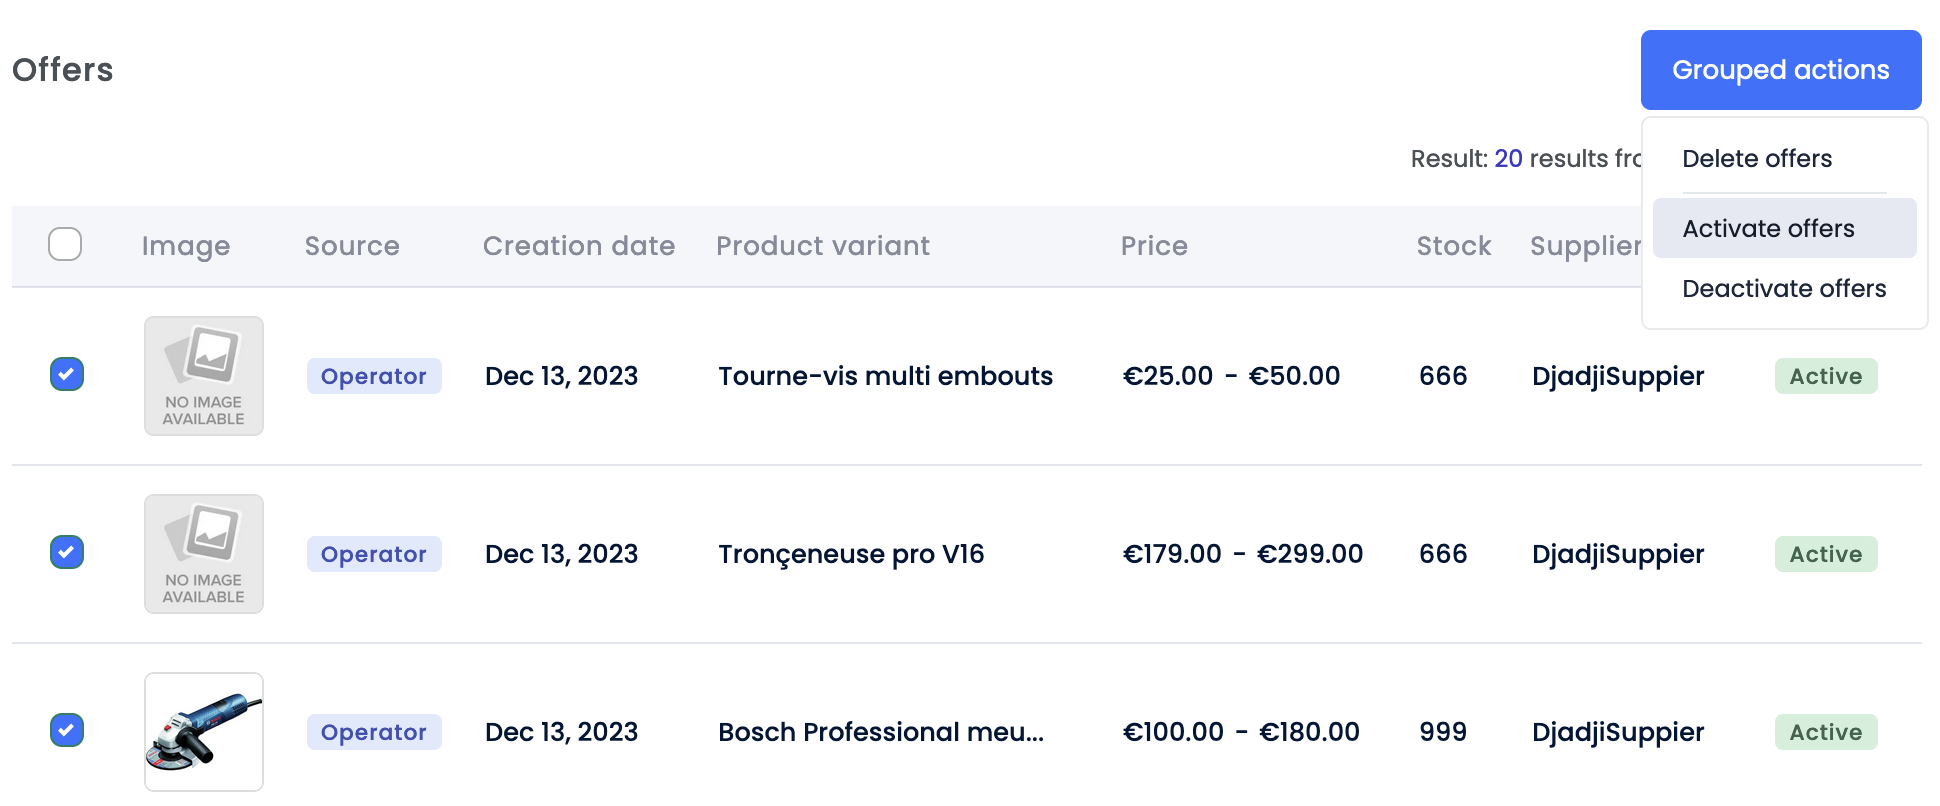Sort by the Stock column header
This screenshot has width=1940, height=806.
(x=1453, y=245)
